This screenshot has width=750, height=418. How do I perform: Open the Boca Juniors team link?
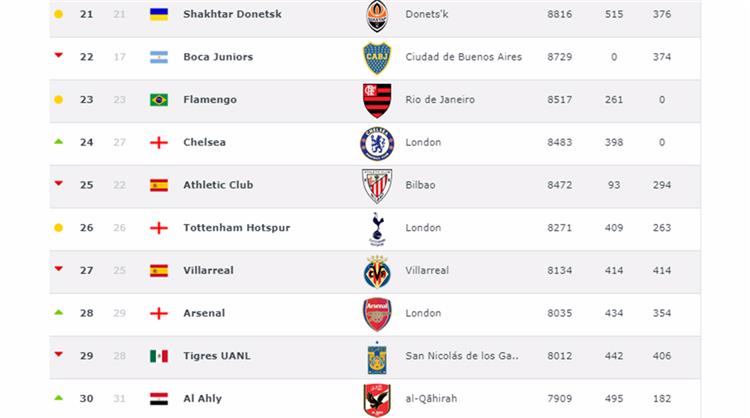click(x=218, y=57)
